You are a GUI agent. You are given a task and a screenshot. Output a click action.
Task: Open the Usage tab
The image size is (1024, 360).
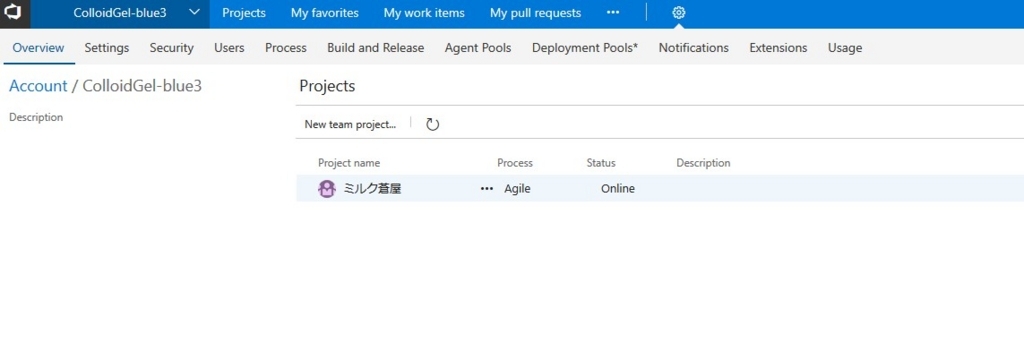pos(844,48)
